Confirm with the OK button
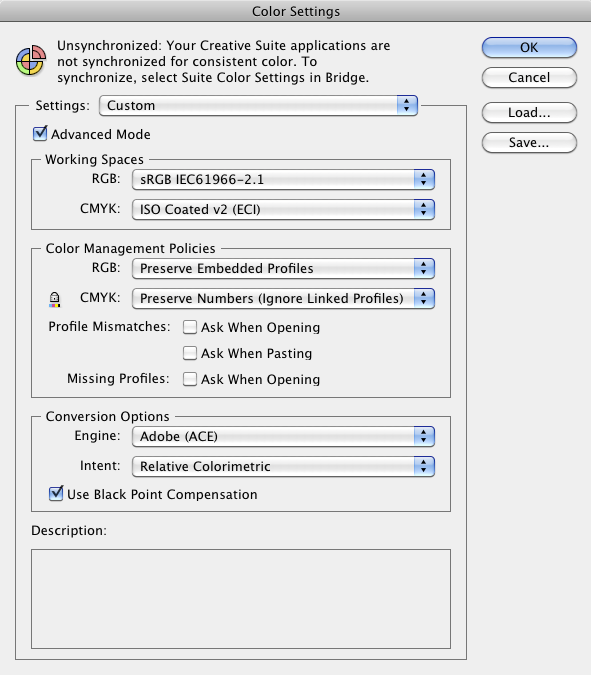 click(529, 47)
